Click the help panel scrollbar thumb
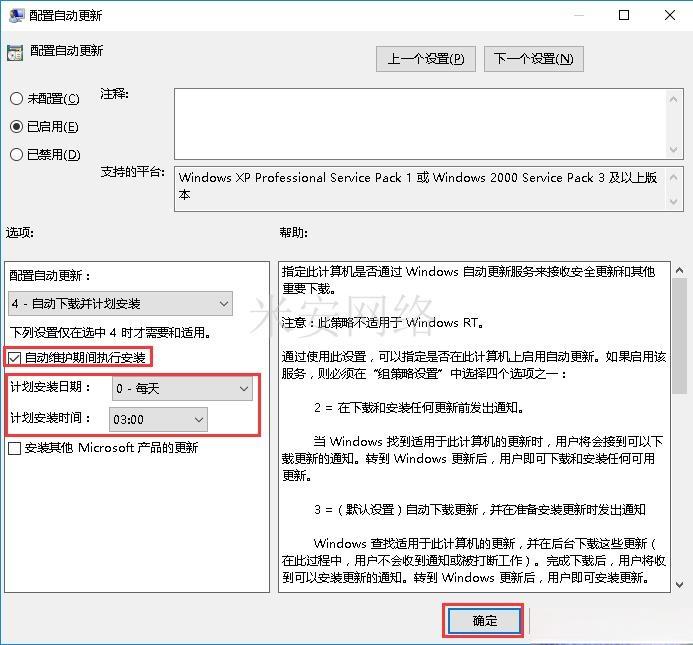 coord(679,336)
